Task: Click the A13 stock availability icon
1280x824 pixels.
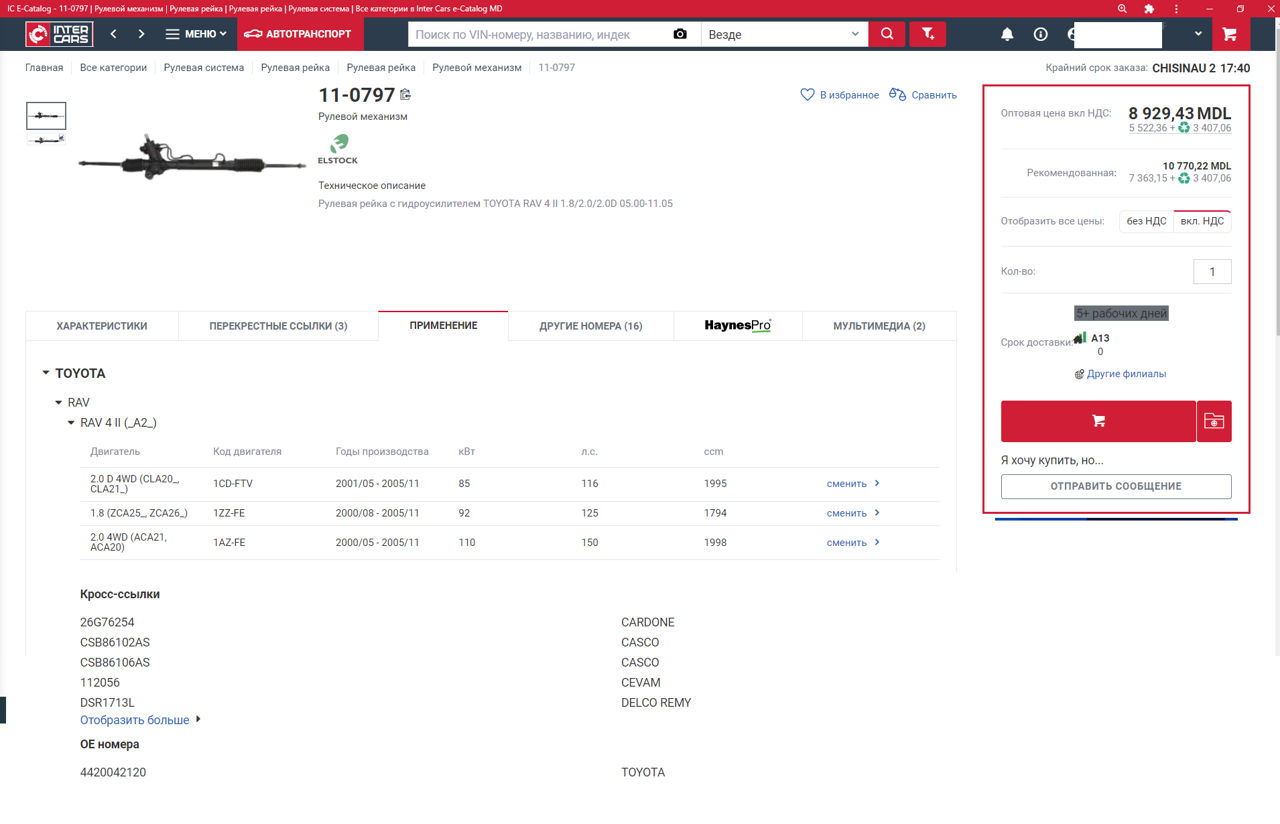Action: 1080,338
